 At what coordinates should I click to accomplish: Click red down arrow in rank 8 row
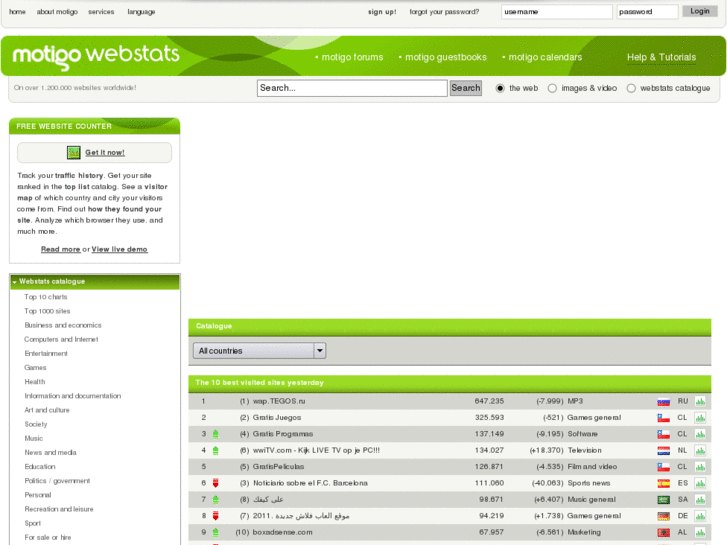tap(216, 516)
